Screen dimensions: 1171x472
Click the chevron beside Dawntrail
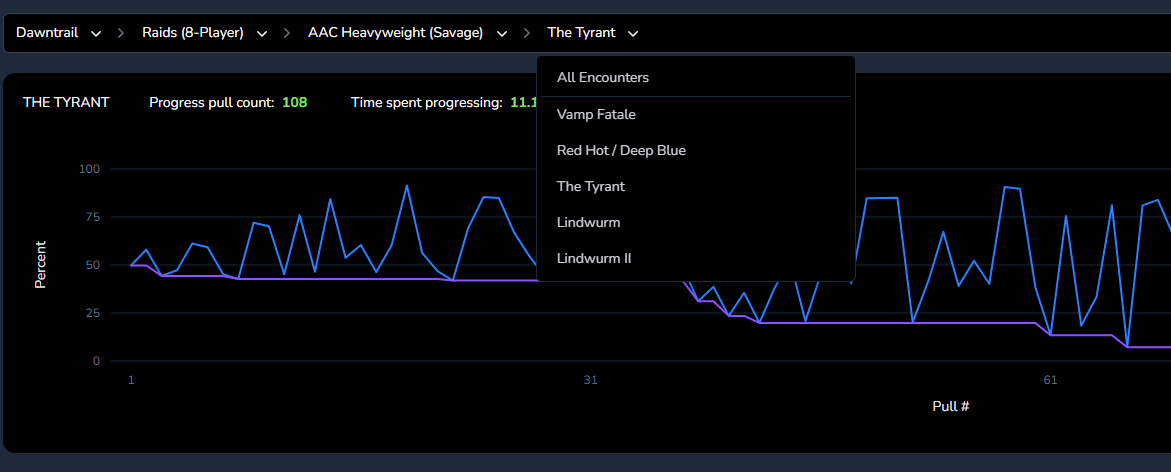[x=96, y=34]
